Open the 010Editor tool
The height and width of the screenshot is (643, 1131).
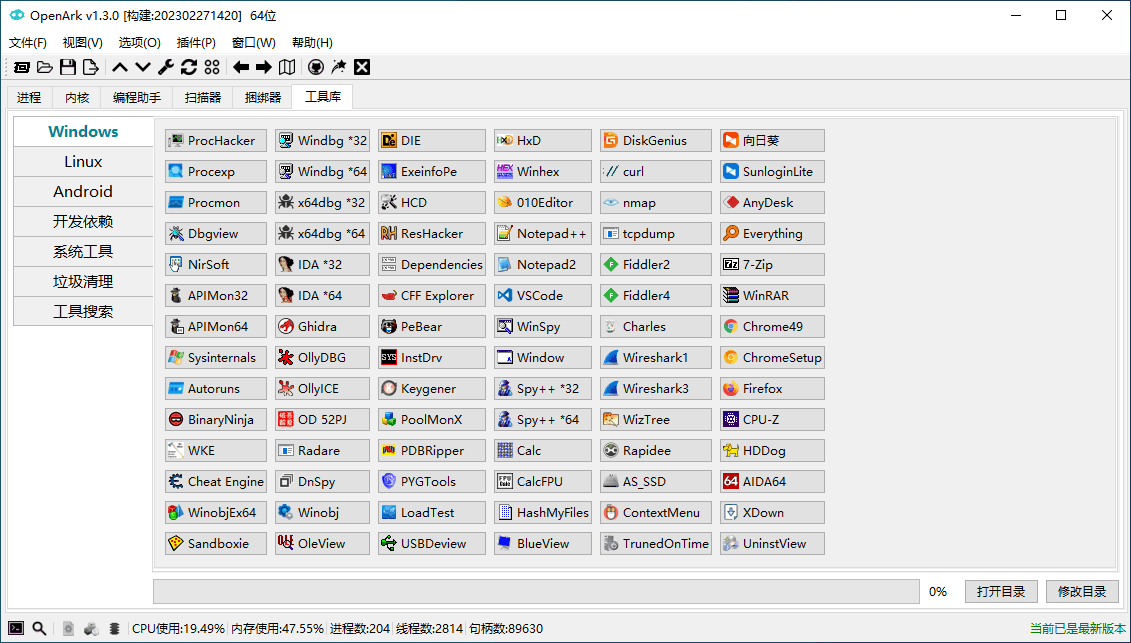pos(542,203)
